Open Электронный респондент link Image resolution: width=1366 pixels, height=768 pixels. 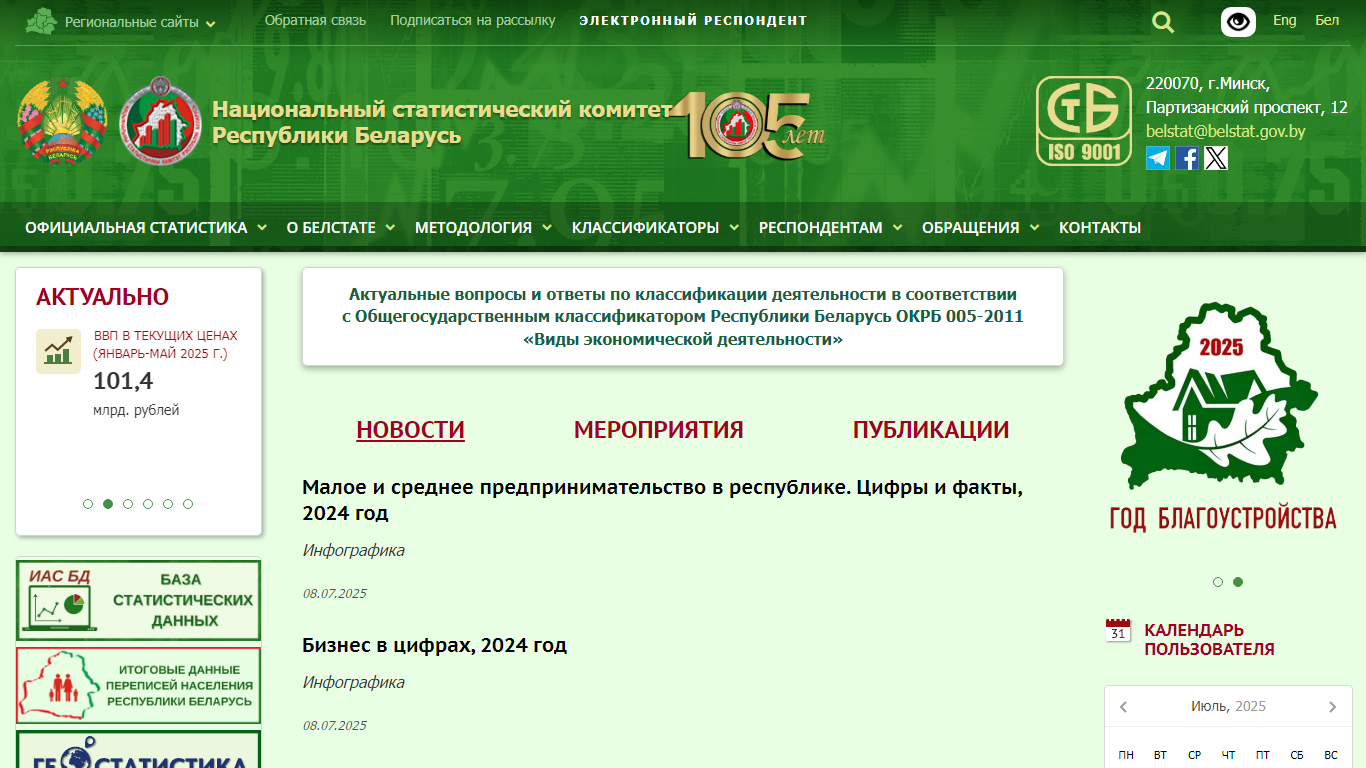pyautogui.click(x=693, y=20)
